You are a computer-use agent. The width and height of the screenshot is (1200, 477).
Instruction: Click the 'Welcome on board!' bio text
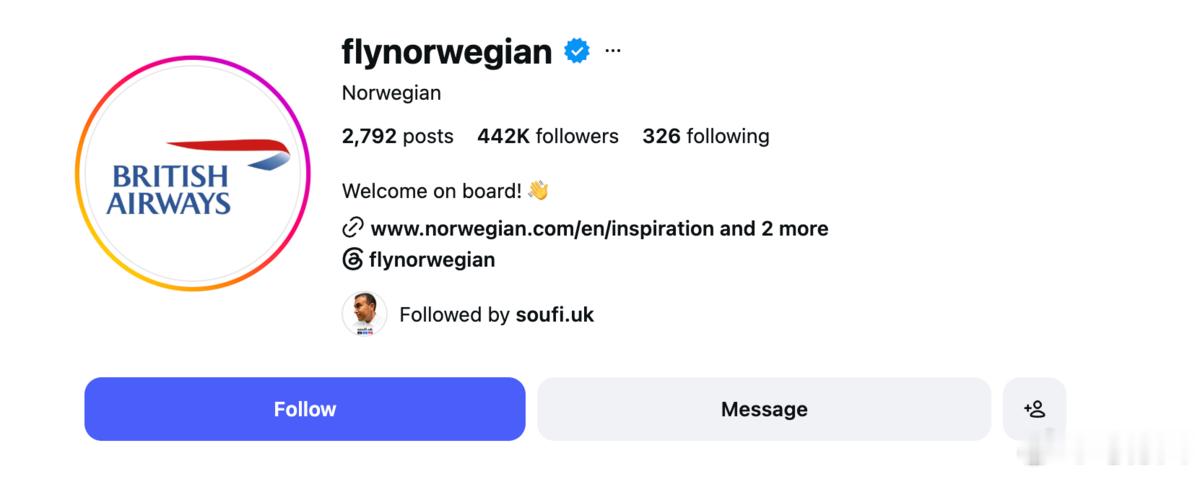coord(433,190)
